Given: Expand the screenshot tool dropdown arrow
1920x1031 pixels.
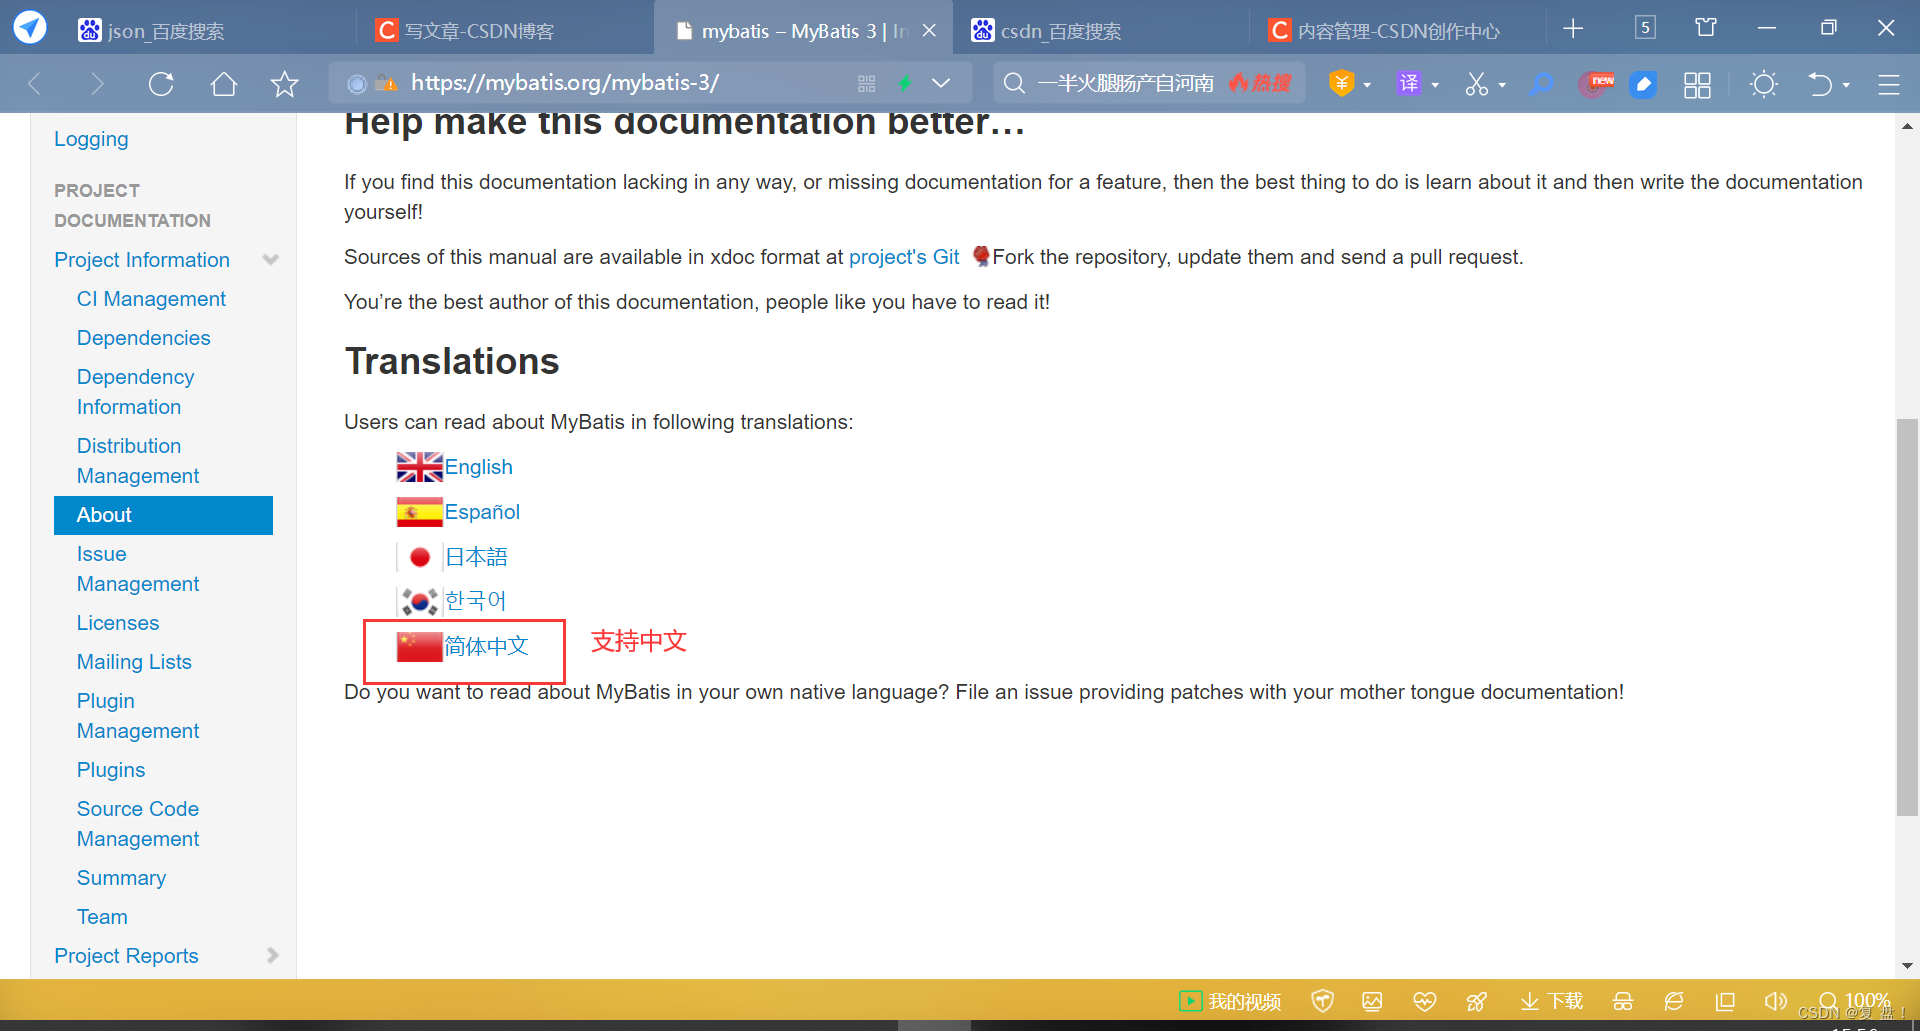Looking at the screenshot, I should 1502,85.
